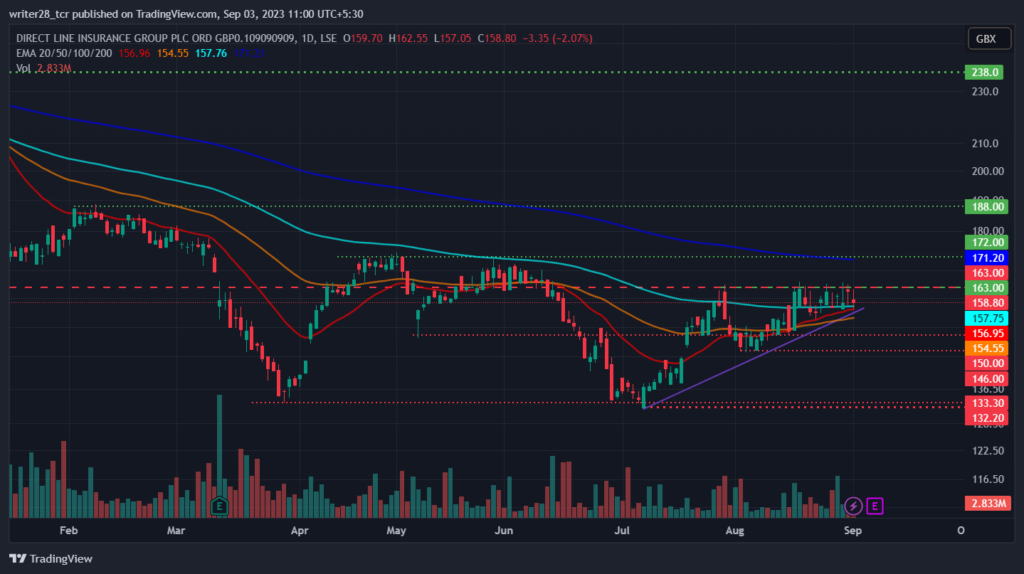The height and width of the screenshot is (574, 1024).
Task: Click the orange EMA value 154.55 in legend
Action: coord(172,54)
